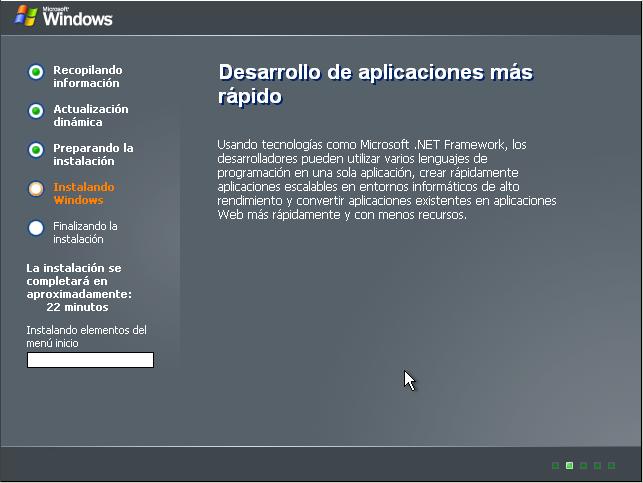Click the last slide indicator square
Viewport: 643px width, 483px height.
click(611, 465)
